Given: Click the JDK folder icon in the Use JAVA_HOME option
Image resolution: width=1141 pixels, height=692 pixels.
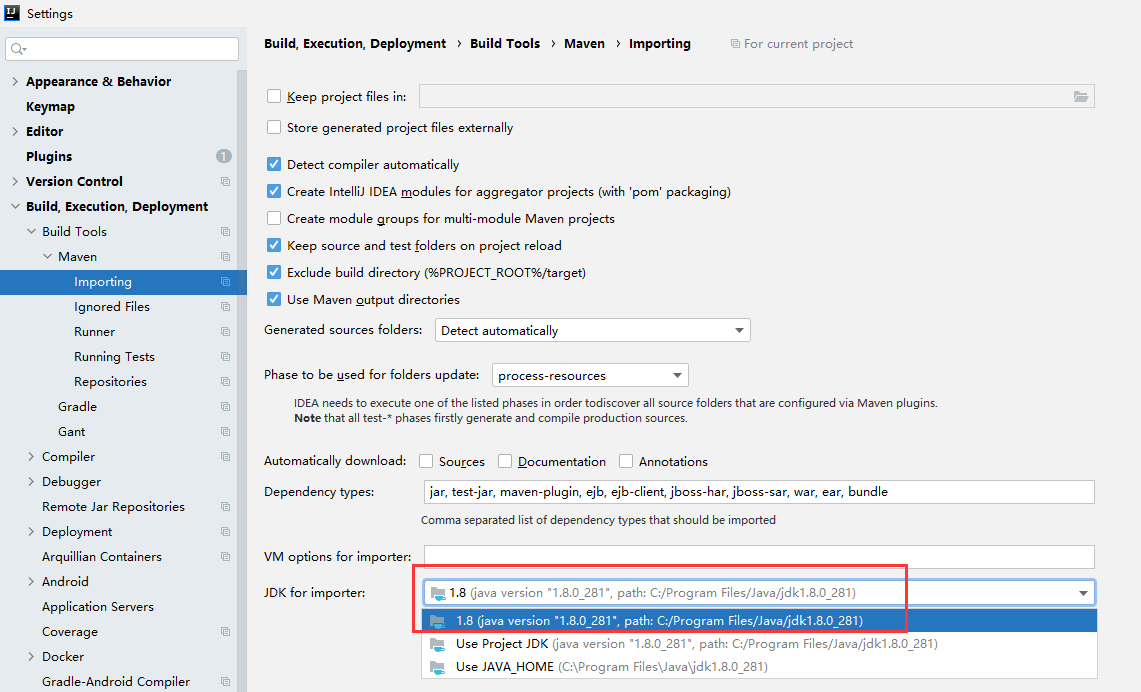Looking at the screenshot, I should [437, 667].
